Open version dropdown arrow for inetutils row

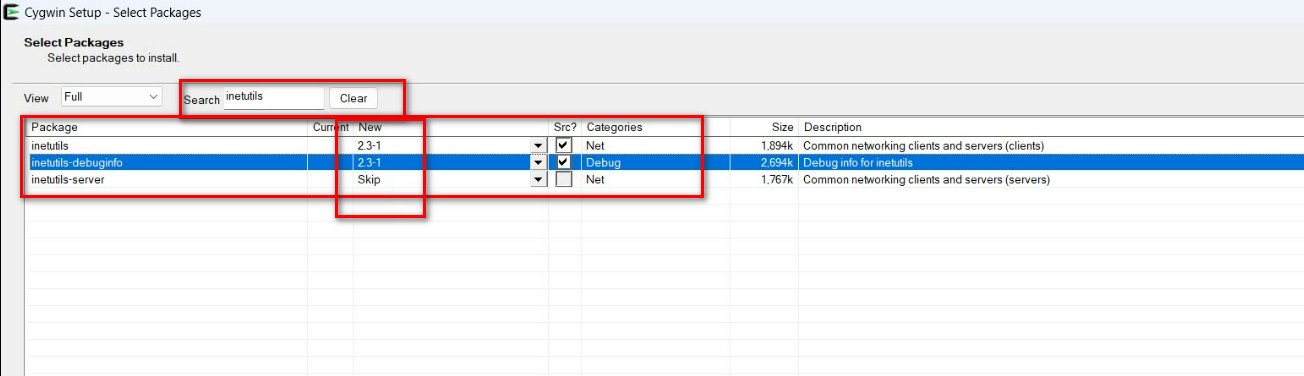coord(538,145)
